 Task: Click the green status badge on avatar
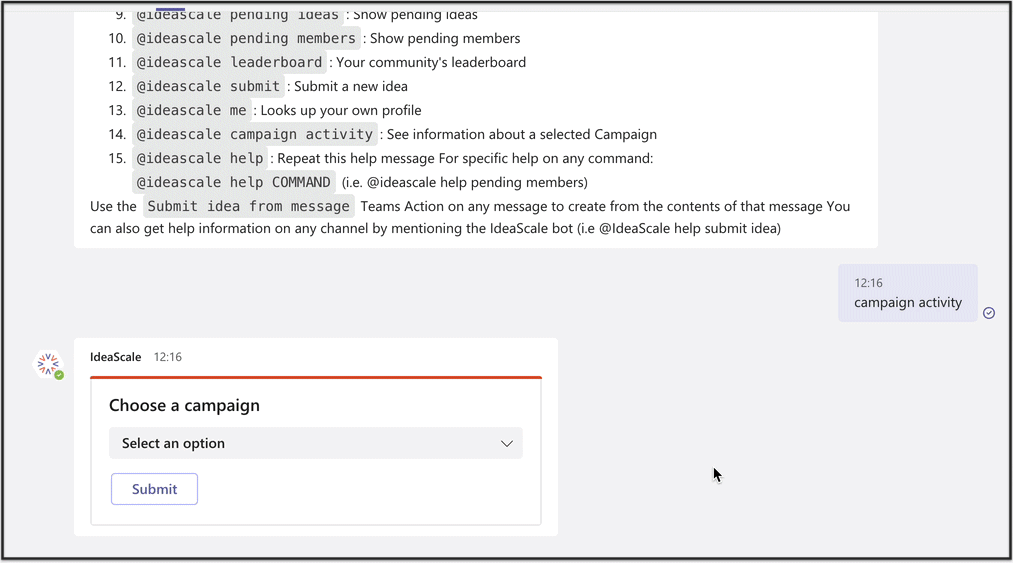pyautogui.click(x=59, y=375)
